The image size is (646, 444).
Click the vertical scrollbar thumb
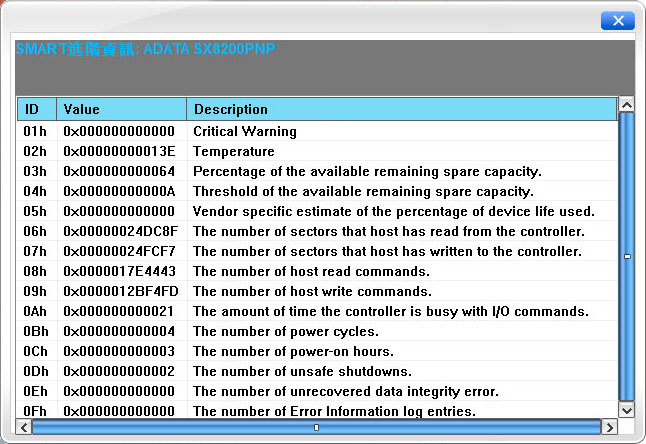(x=627, y=257)
